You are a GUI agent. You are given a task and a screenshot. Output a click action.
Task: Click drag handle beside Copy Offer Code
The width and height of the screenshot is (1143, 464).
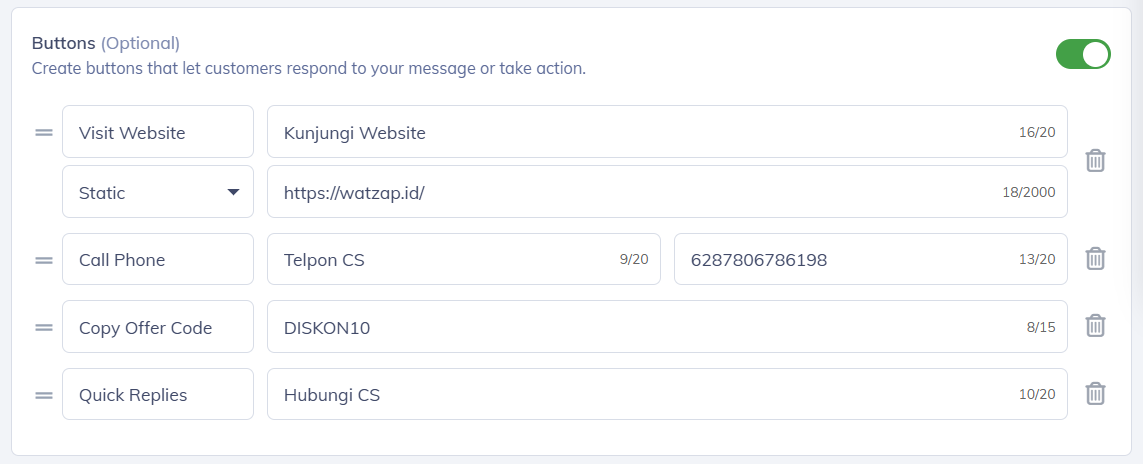point(44,327)
